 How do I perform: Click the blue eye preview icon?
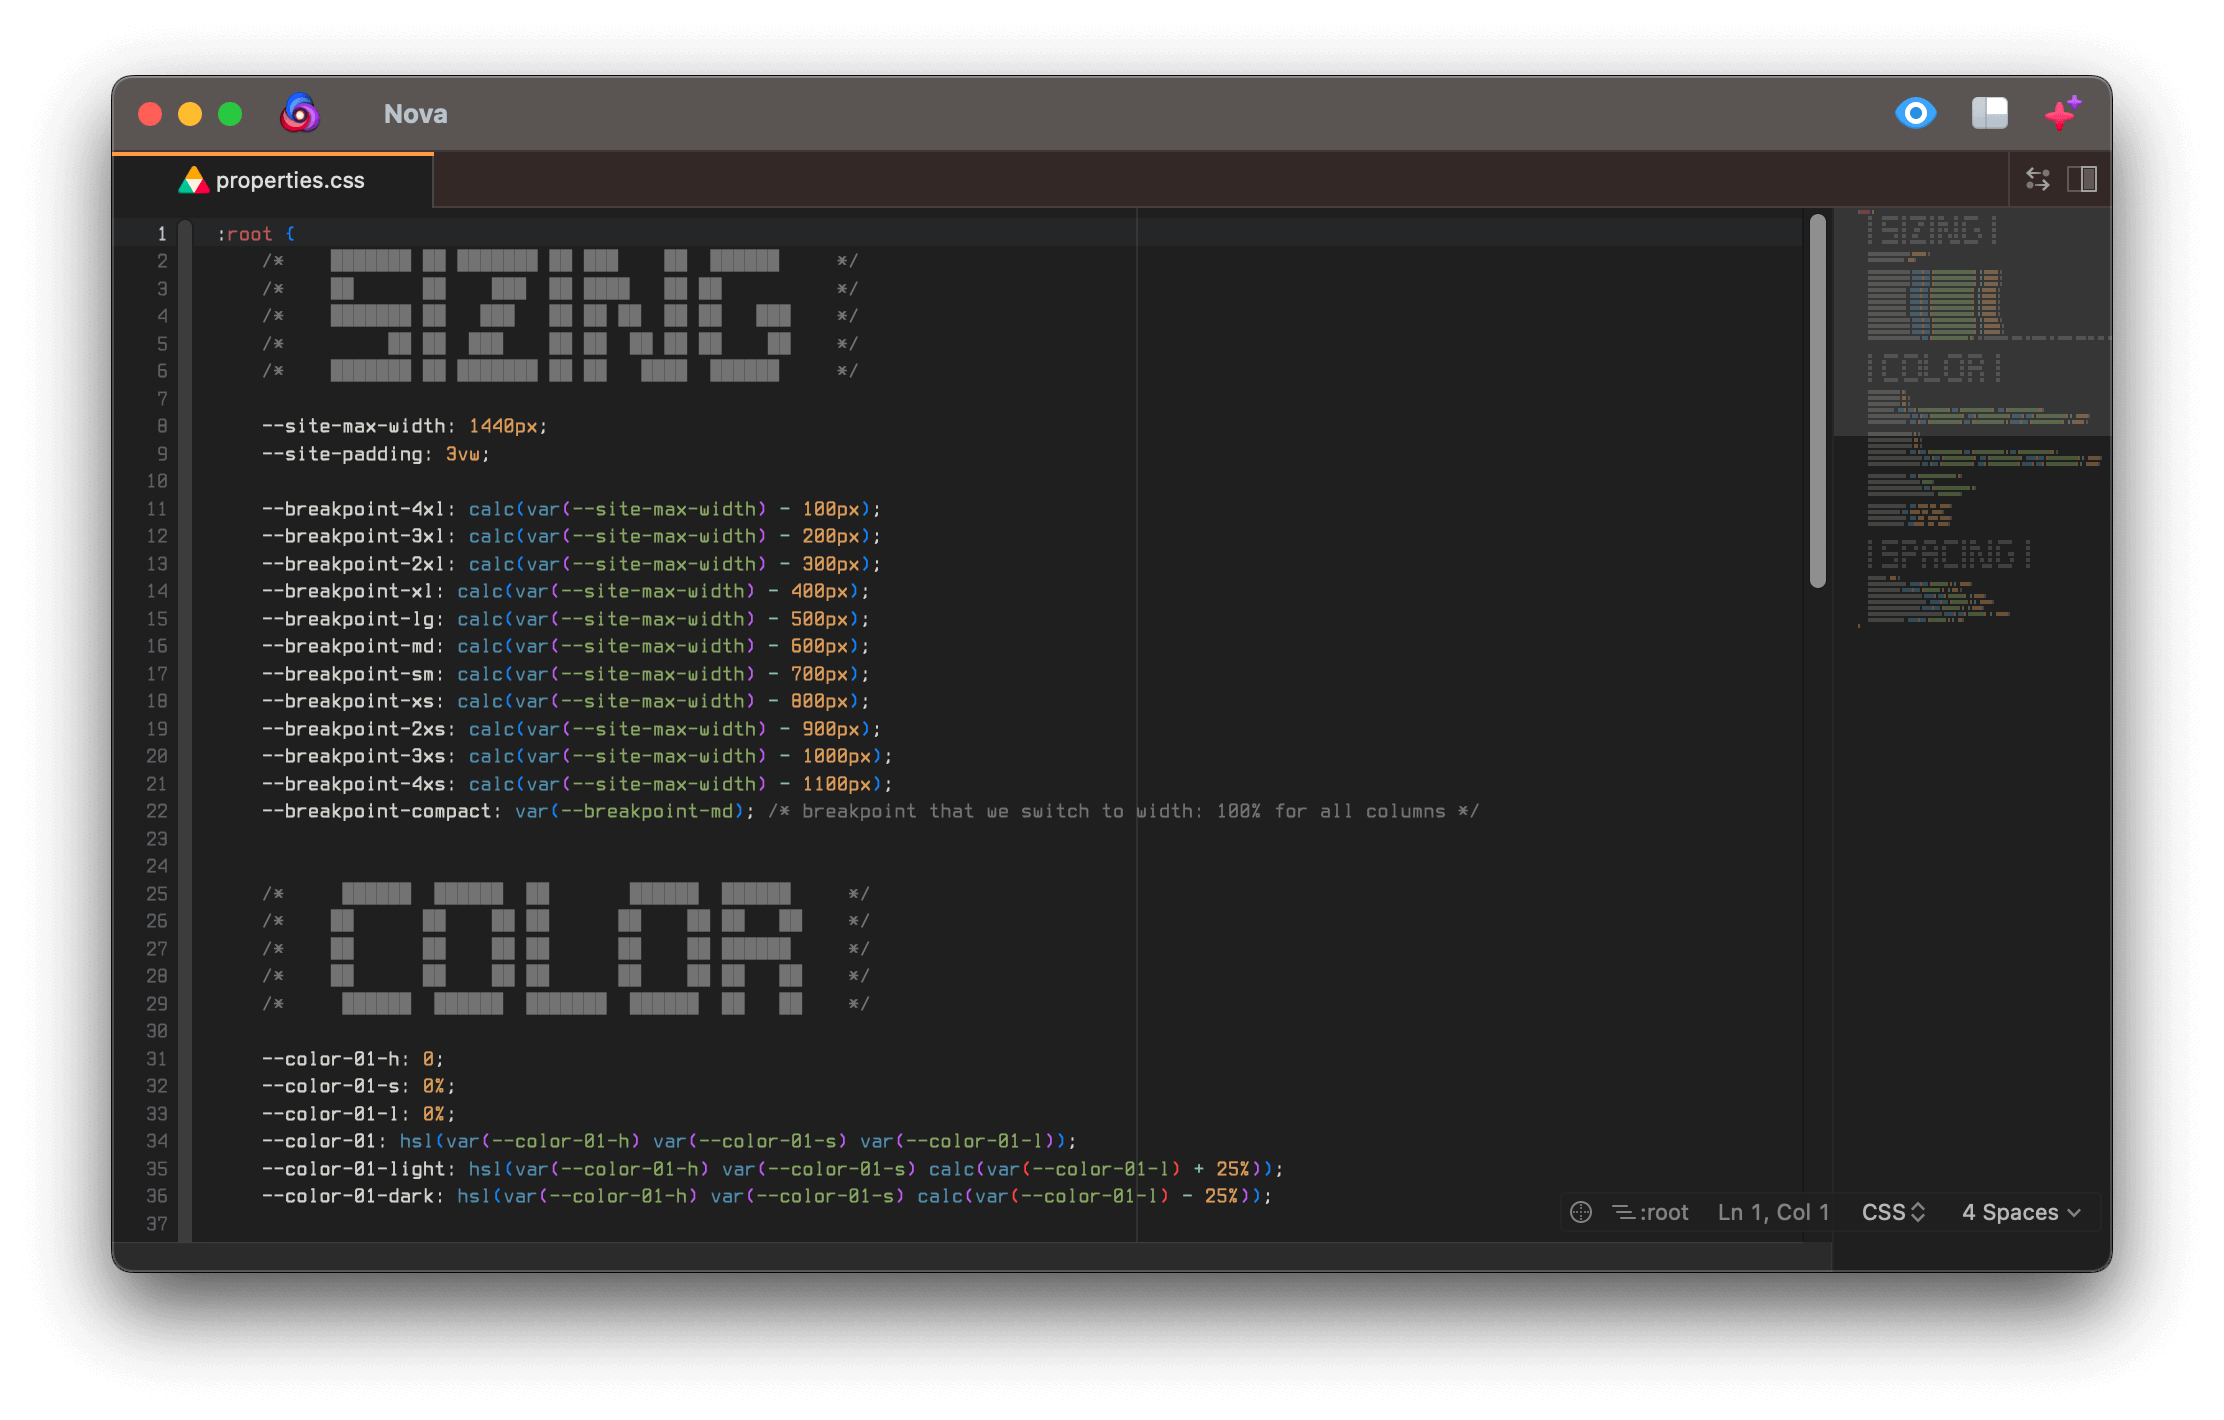[1915, 114]
